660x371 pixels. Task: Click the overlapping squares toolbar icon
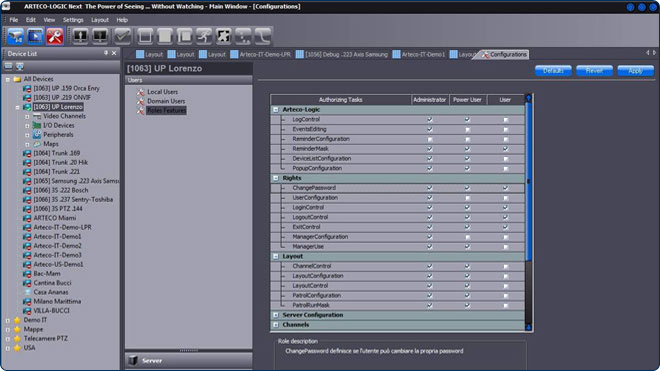[x=184, y=36]
